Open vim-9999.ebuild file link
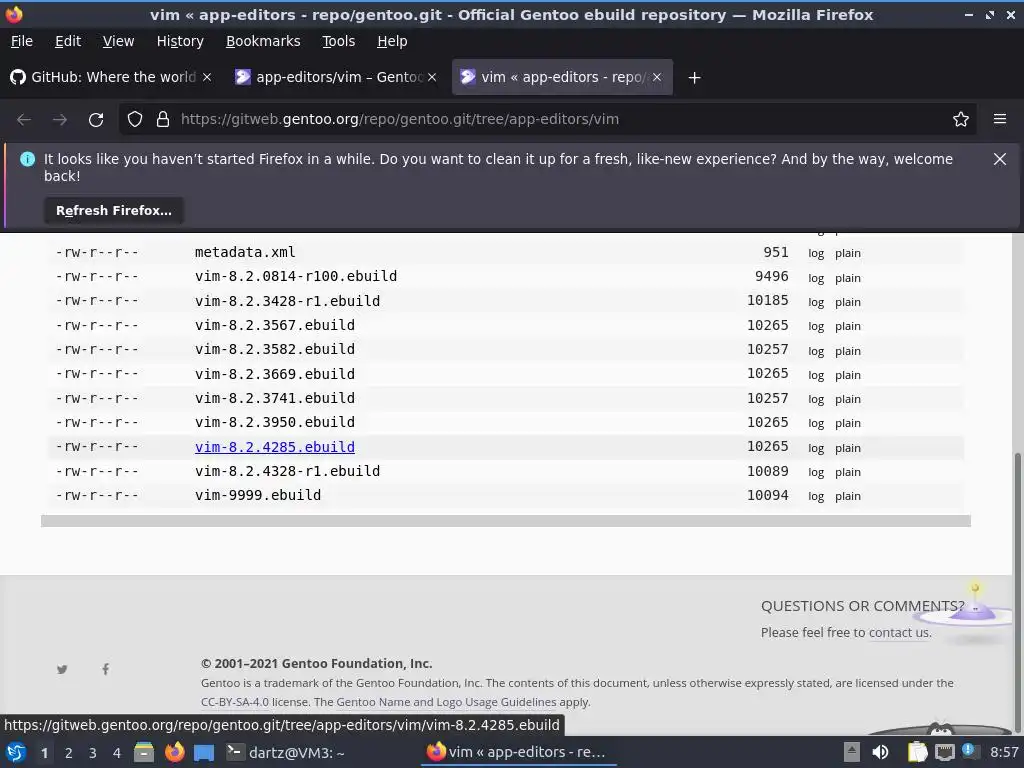The height and width of the screenshot is (768, 1024). [258, 496]
